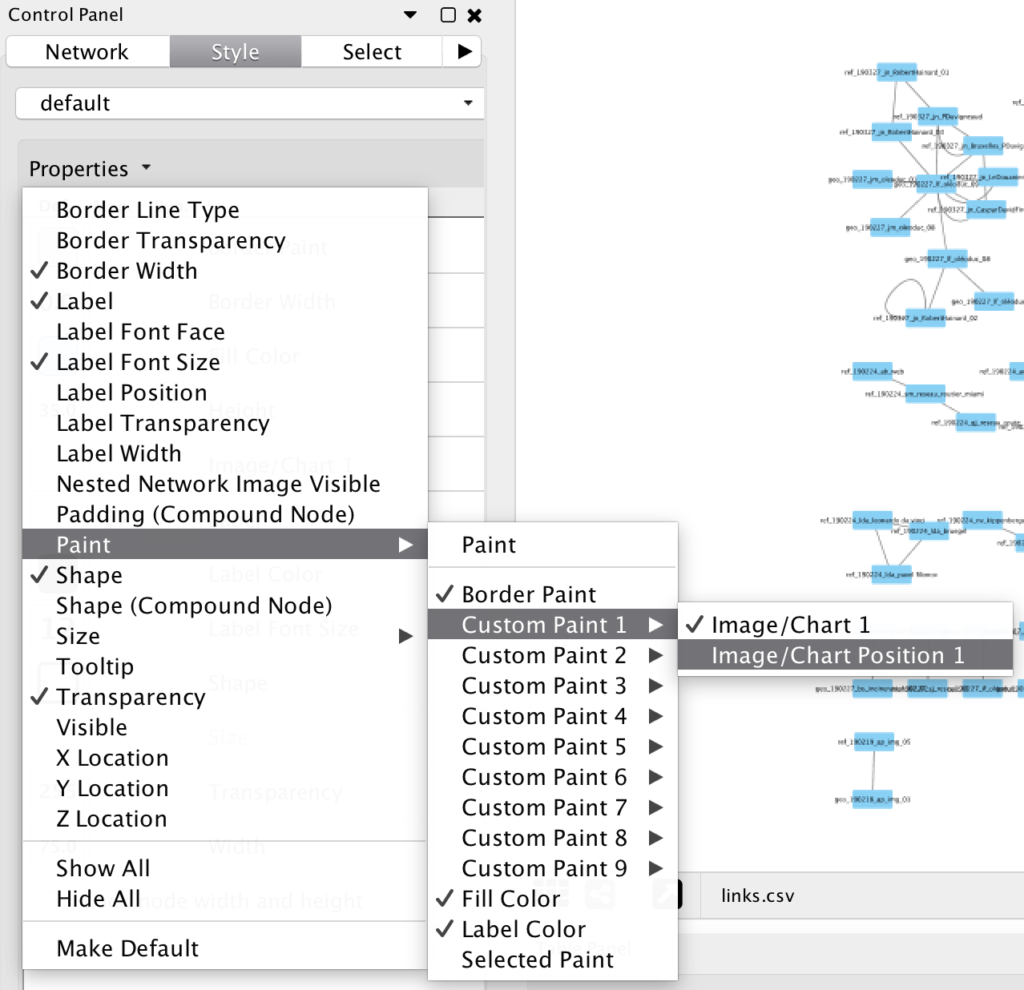Viewport: 1024px width, 990px height.
Task: Switch to the Style tab
Action: (x=235, y=52)
